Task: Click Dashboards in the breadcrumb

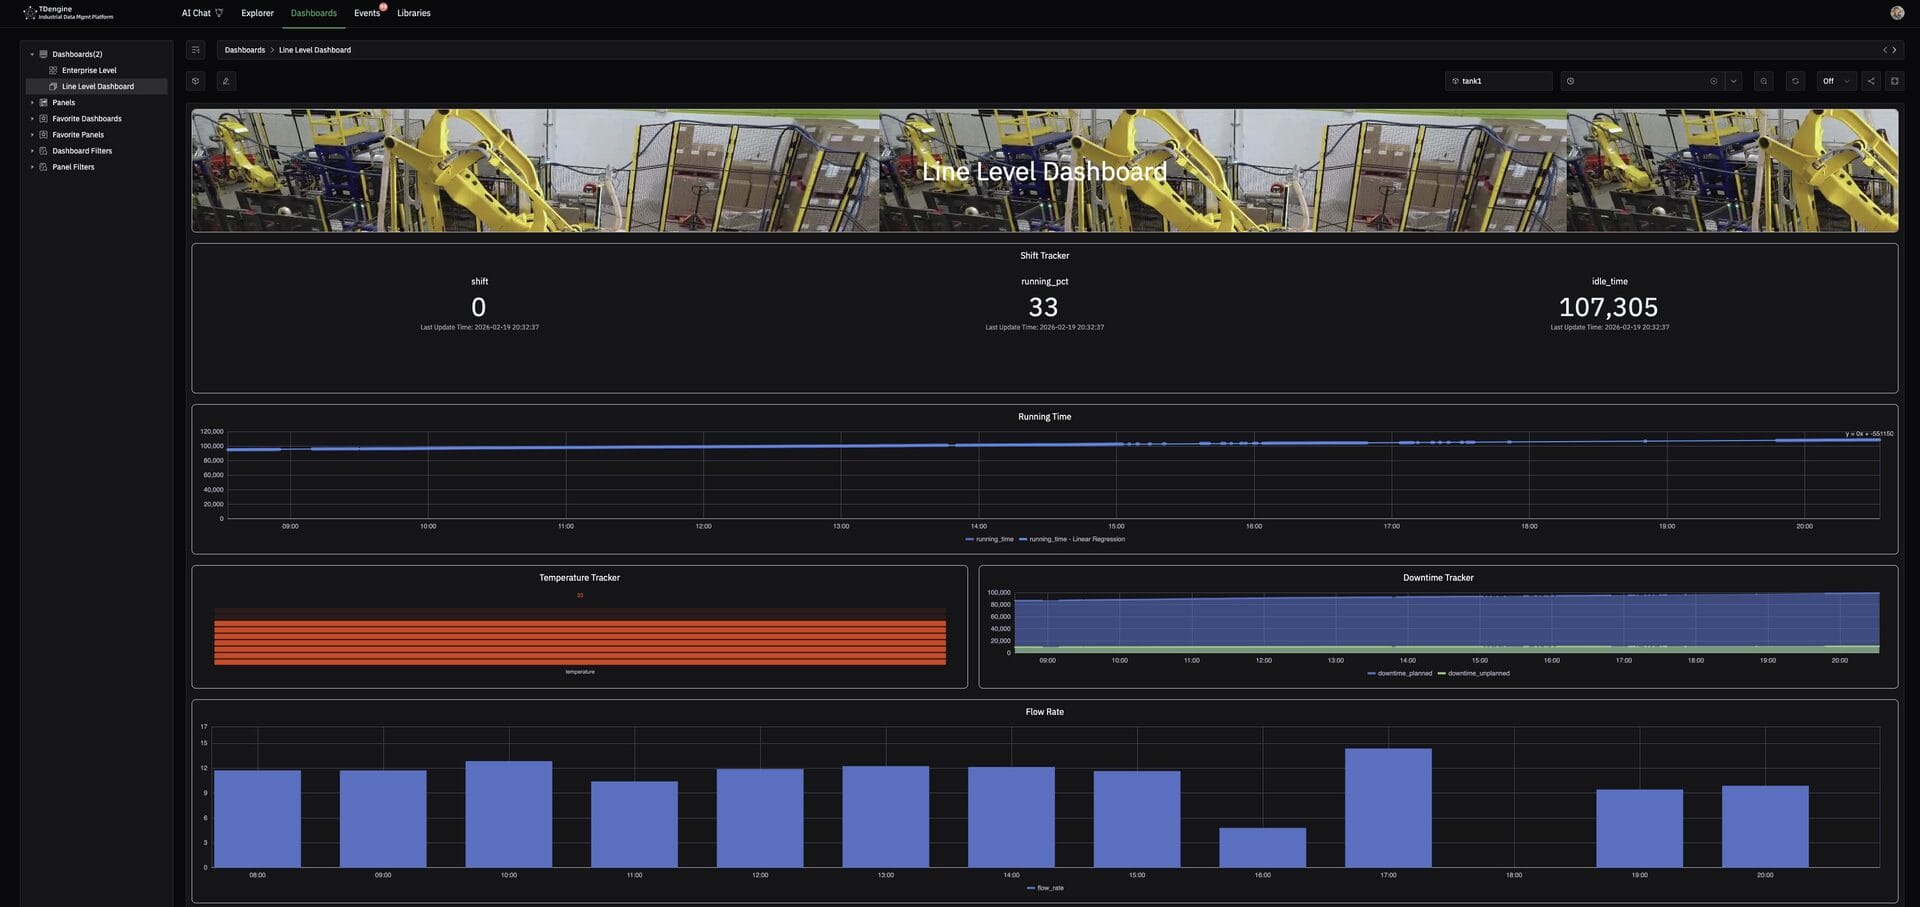Action: [x=244, y=50]
